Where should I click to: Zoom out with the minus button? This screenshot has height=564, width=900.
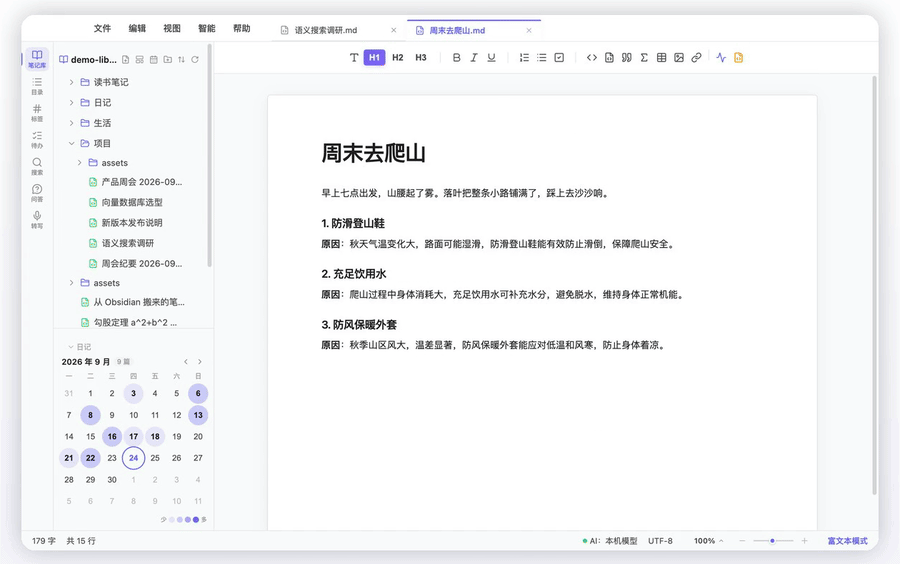tap(742, 541)
